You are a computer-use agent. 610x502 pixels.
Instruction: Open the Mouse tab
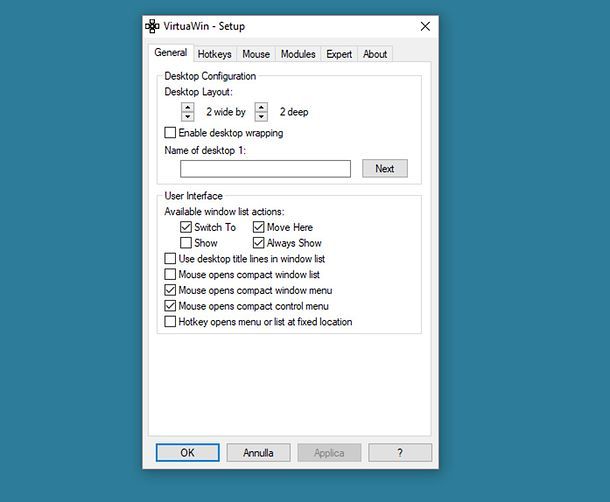tap(256, 54)
